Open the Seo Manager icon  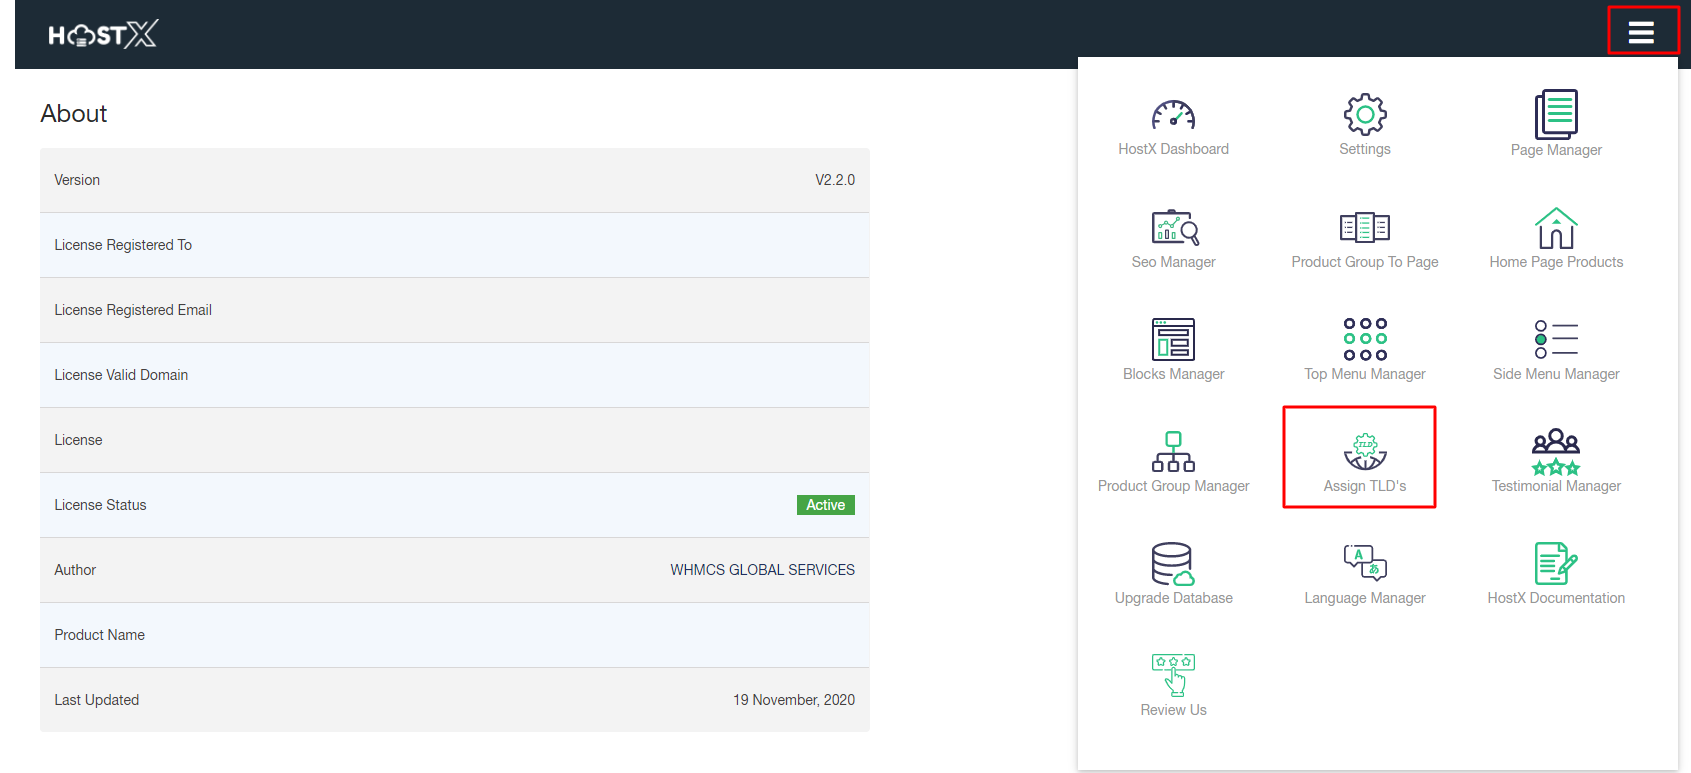[1174, 228]
